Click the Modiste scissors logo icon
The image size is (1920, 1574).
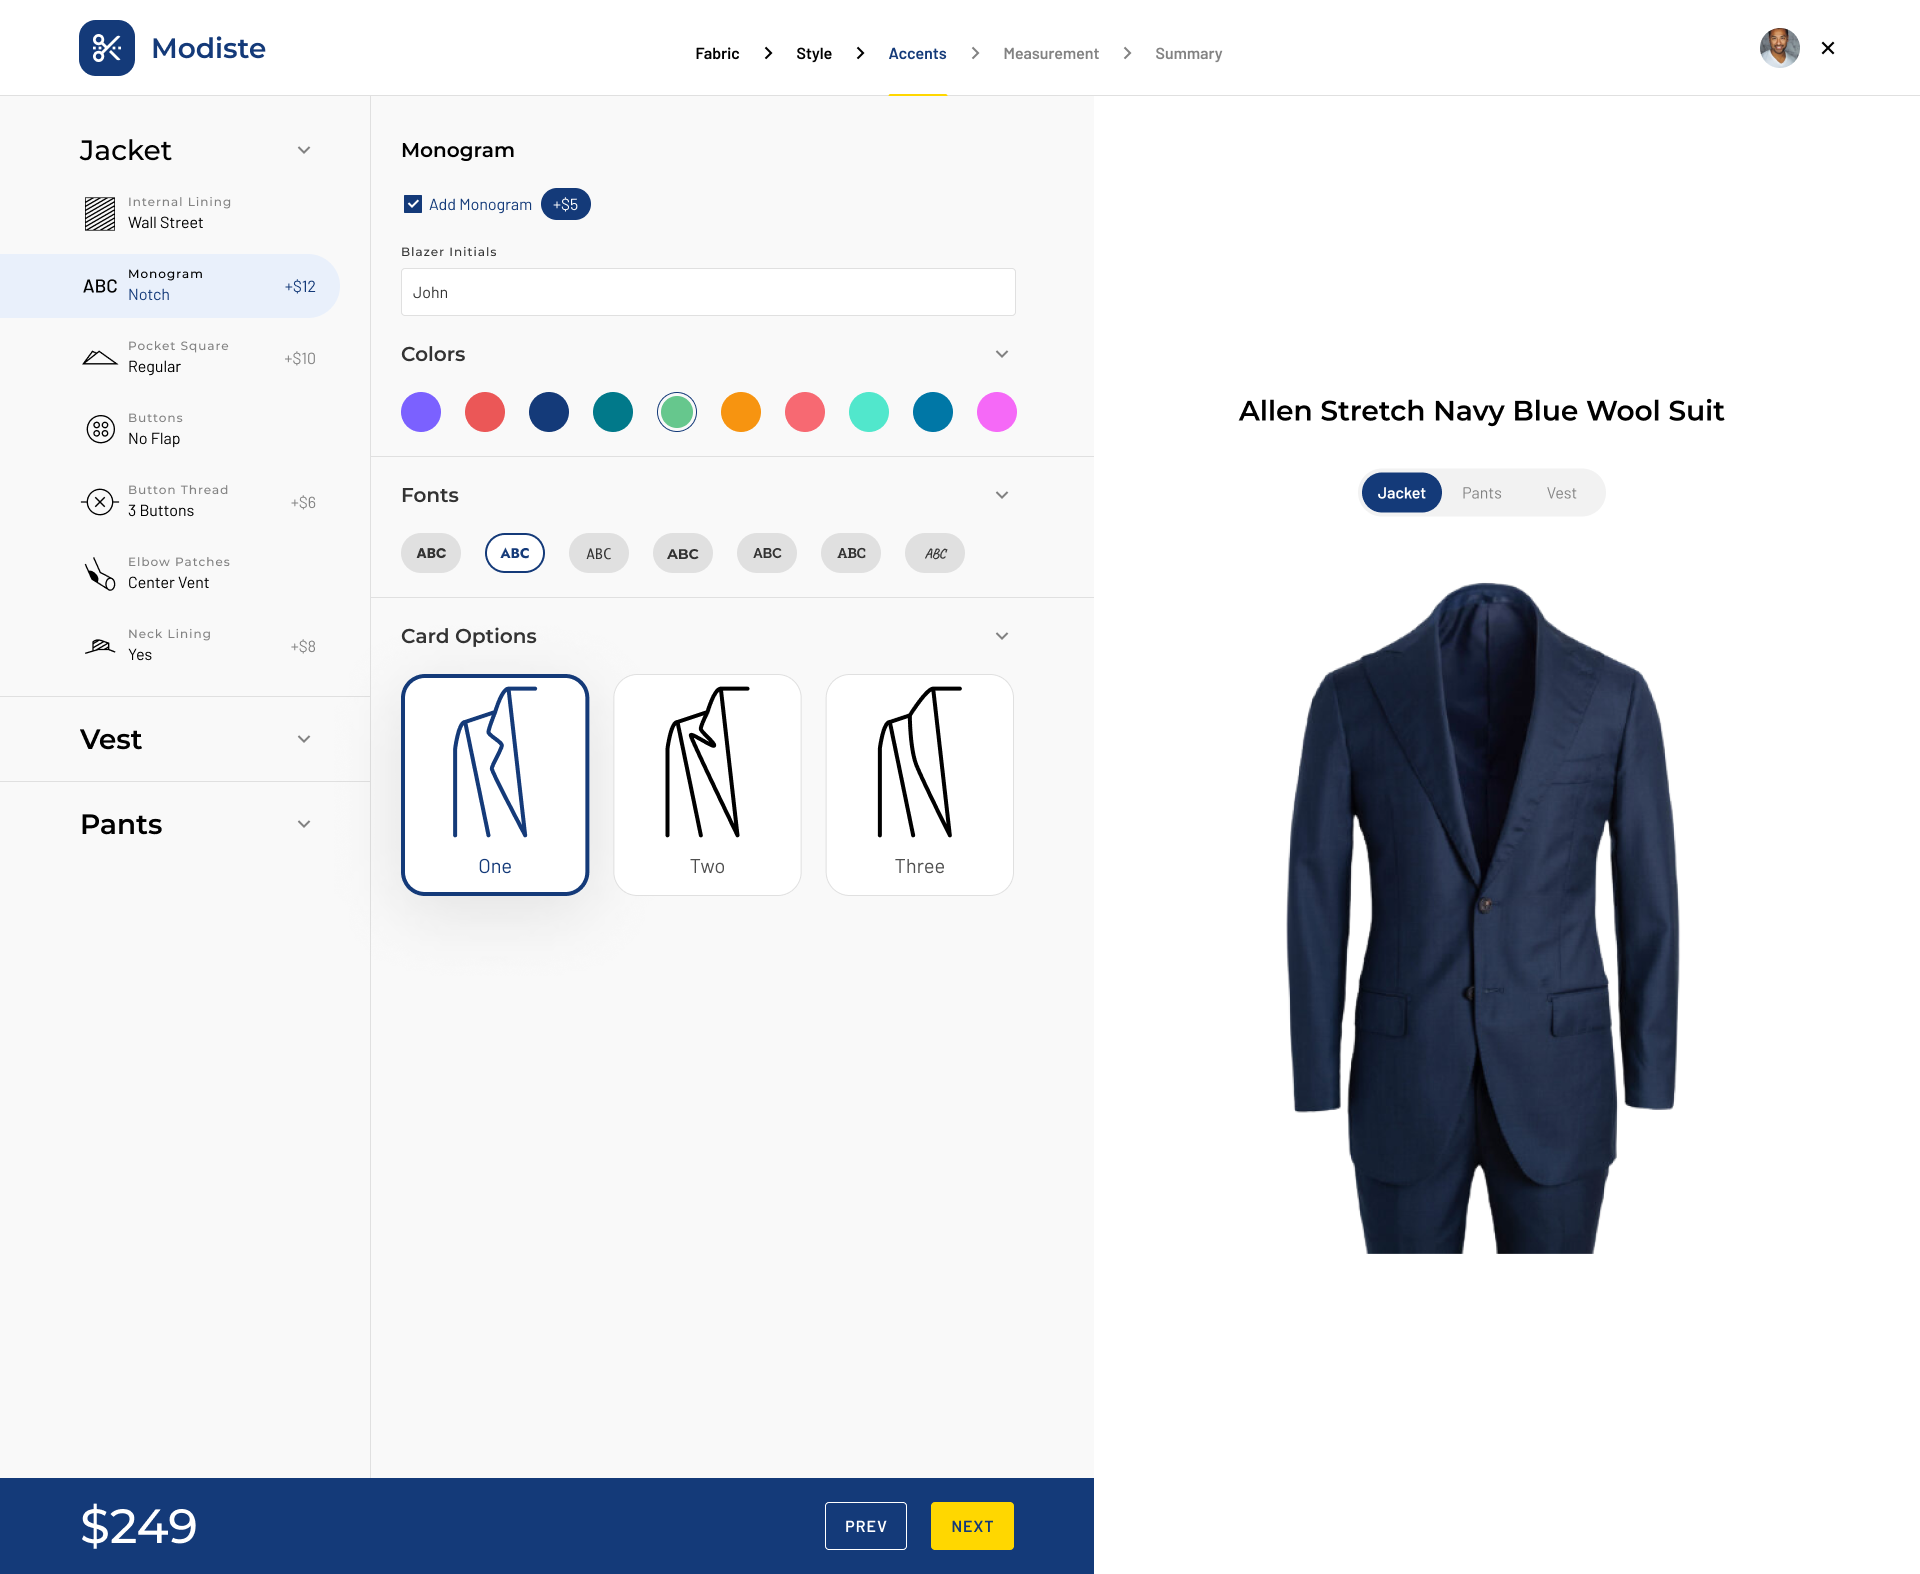[107, 48]
